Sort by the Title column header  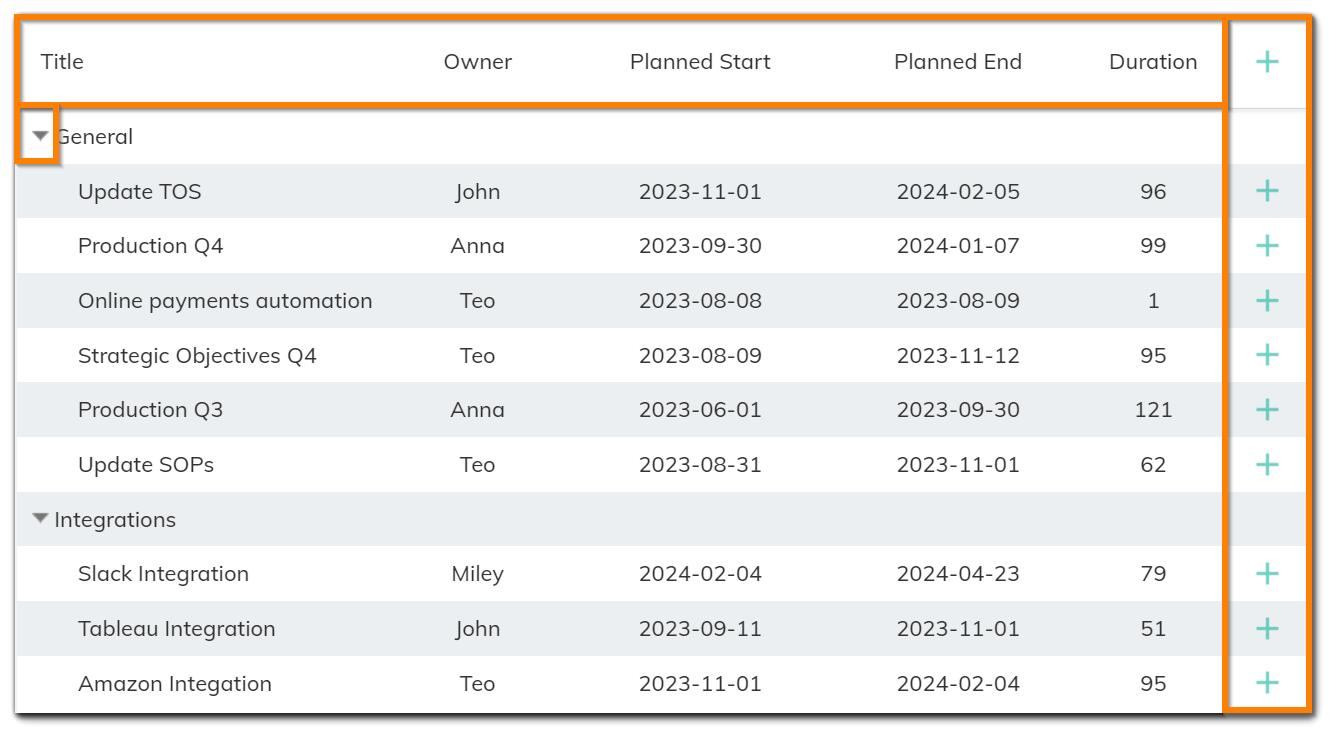(62, 62)
